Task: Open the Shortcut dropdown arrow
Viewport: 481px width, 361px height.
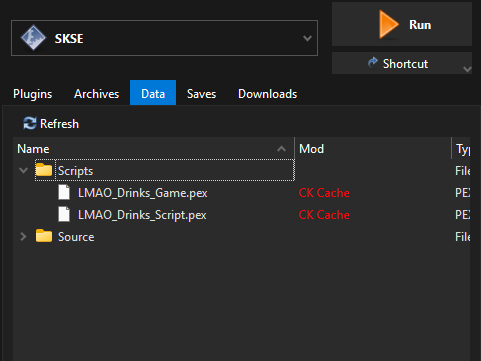Action: click(x=467, y=69)
